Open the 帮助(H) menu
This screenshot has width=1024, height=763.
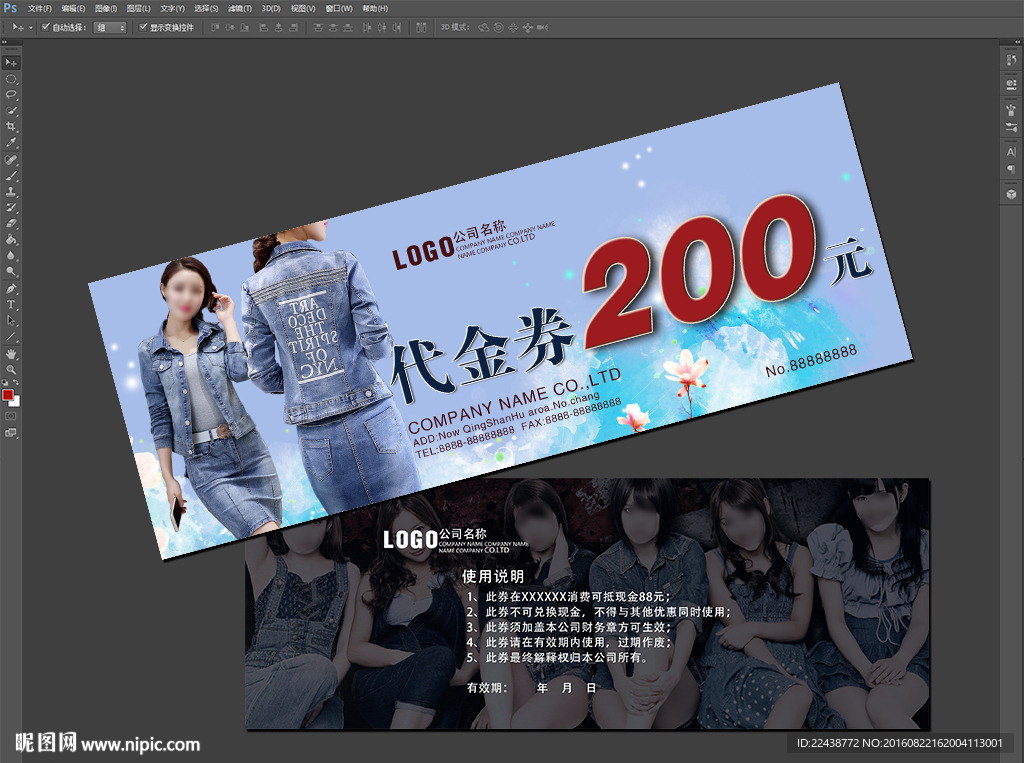[375, 8]
